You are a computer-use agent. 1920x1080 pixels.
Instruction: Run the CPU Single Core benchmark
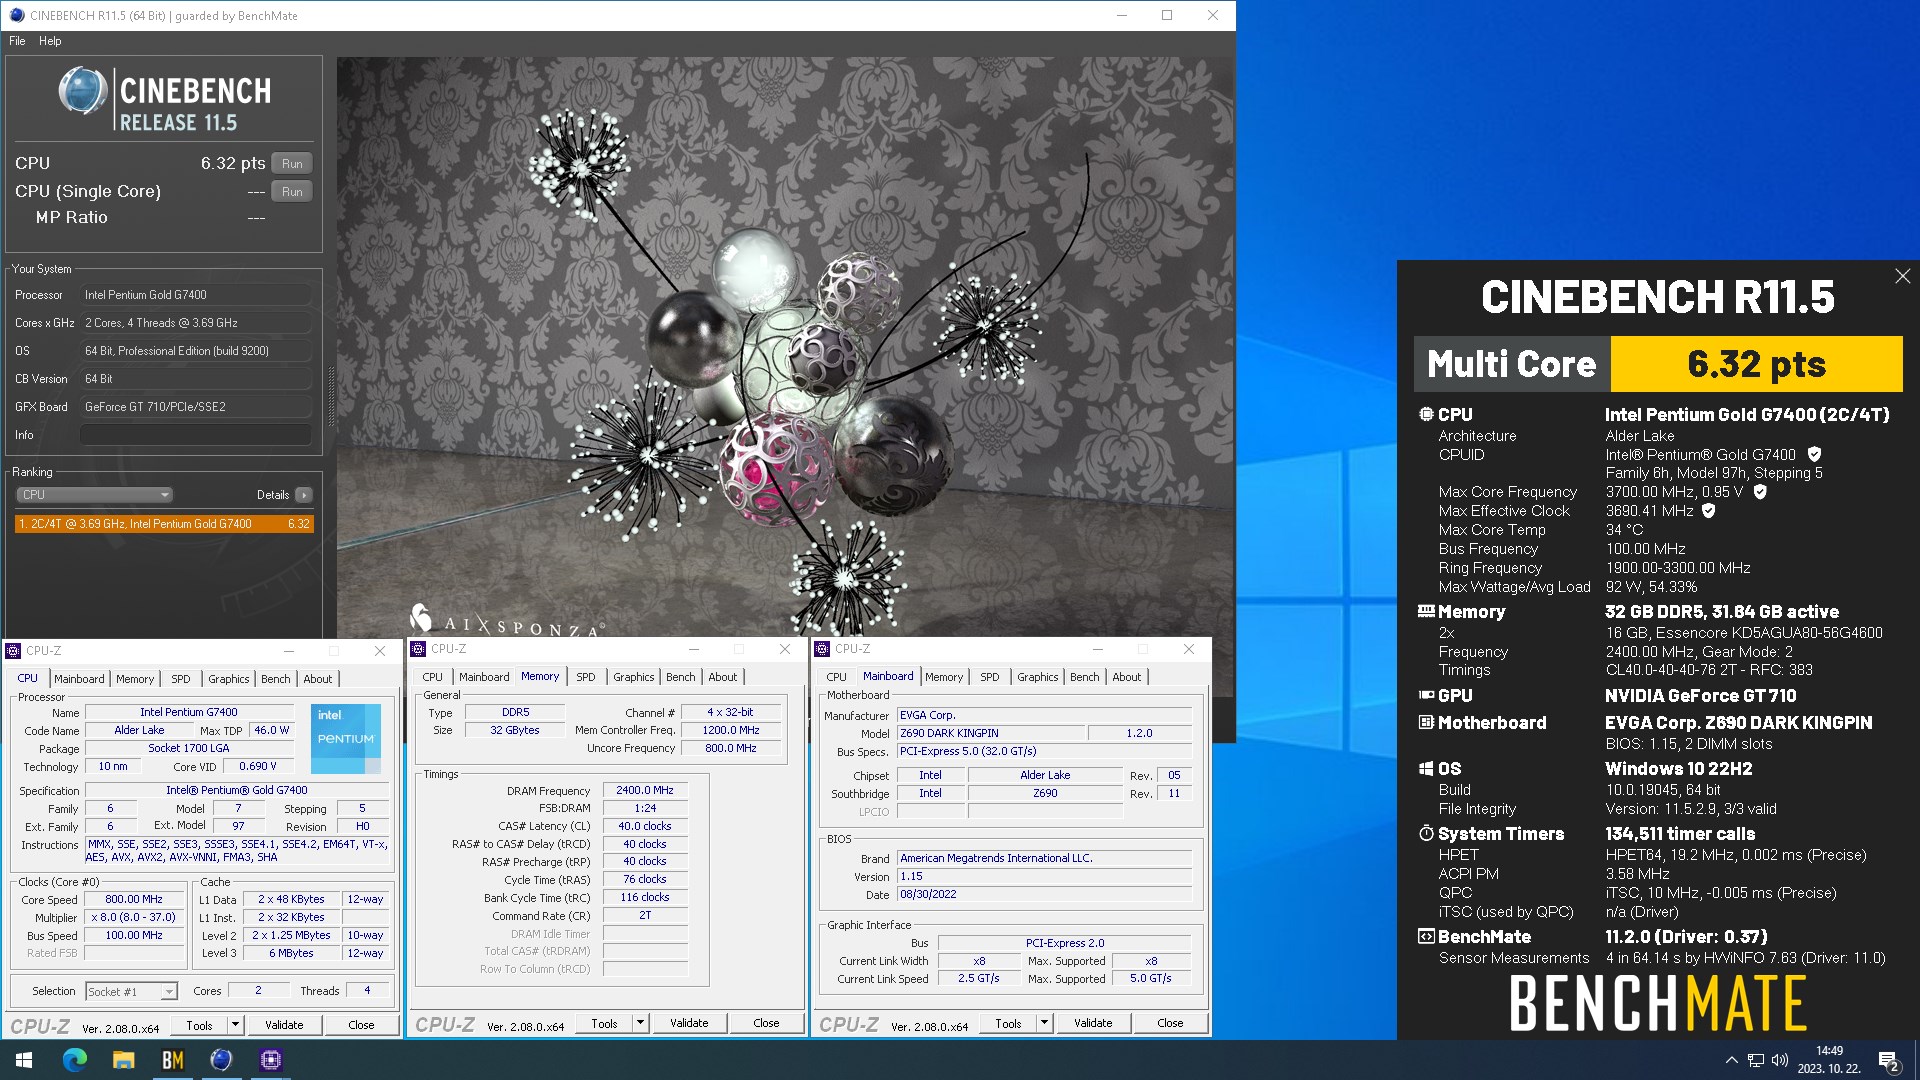[292, 192]
